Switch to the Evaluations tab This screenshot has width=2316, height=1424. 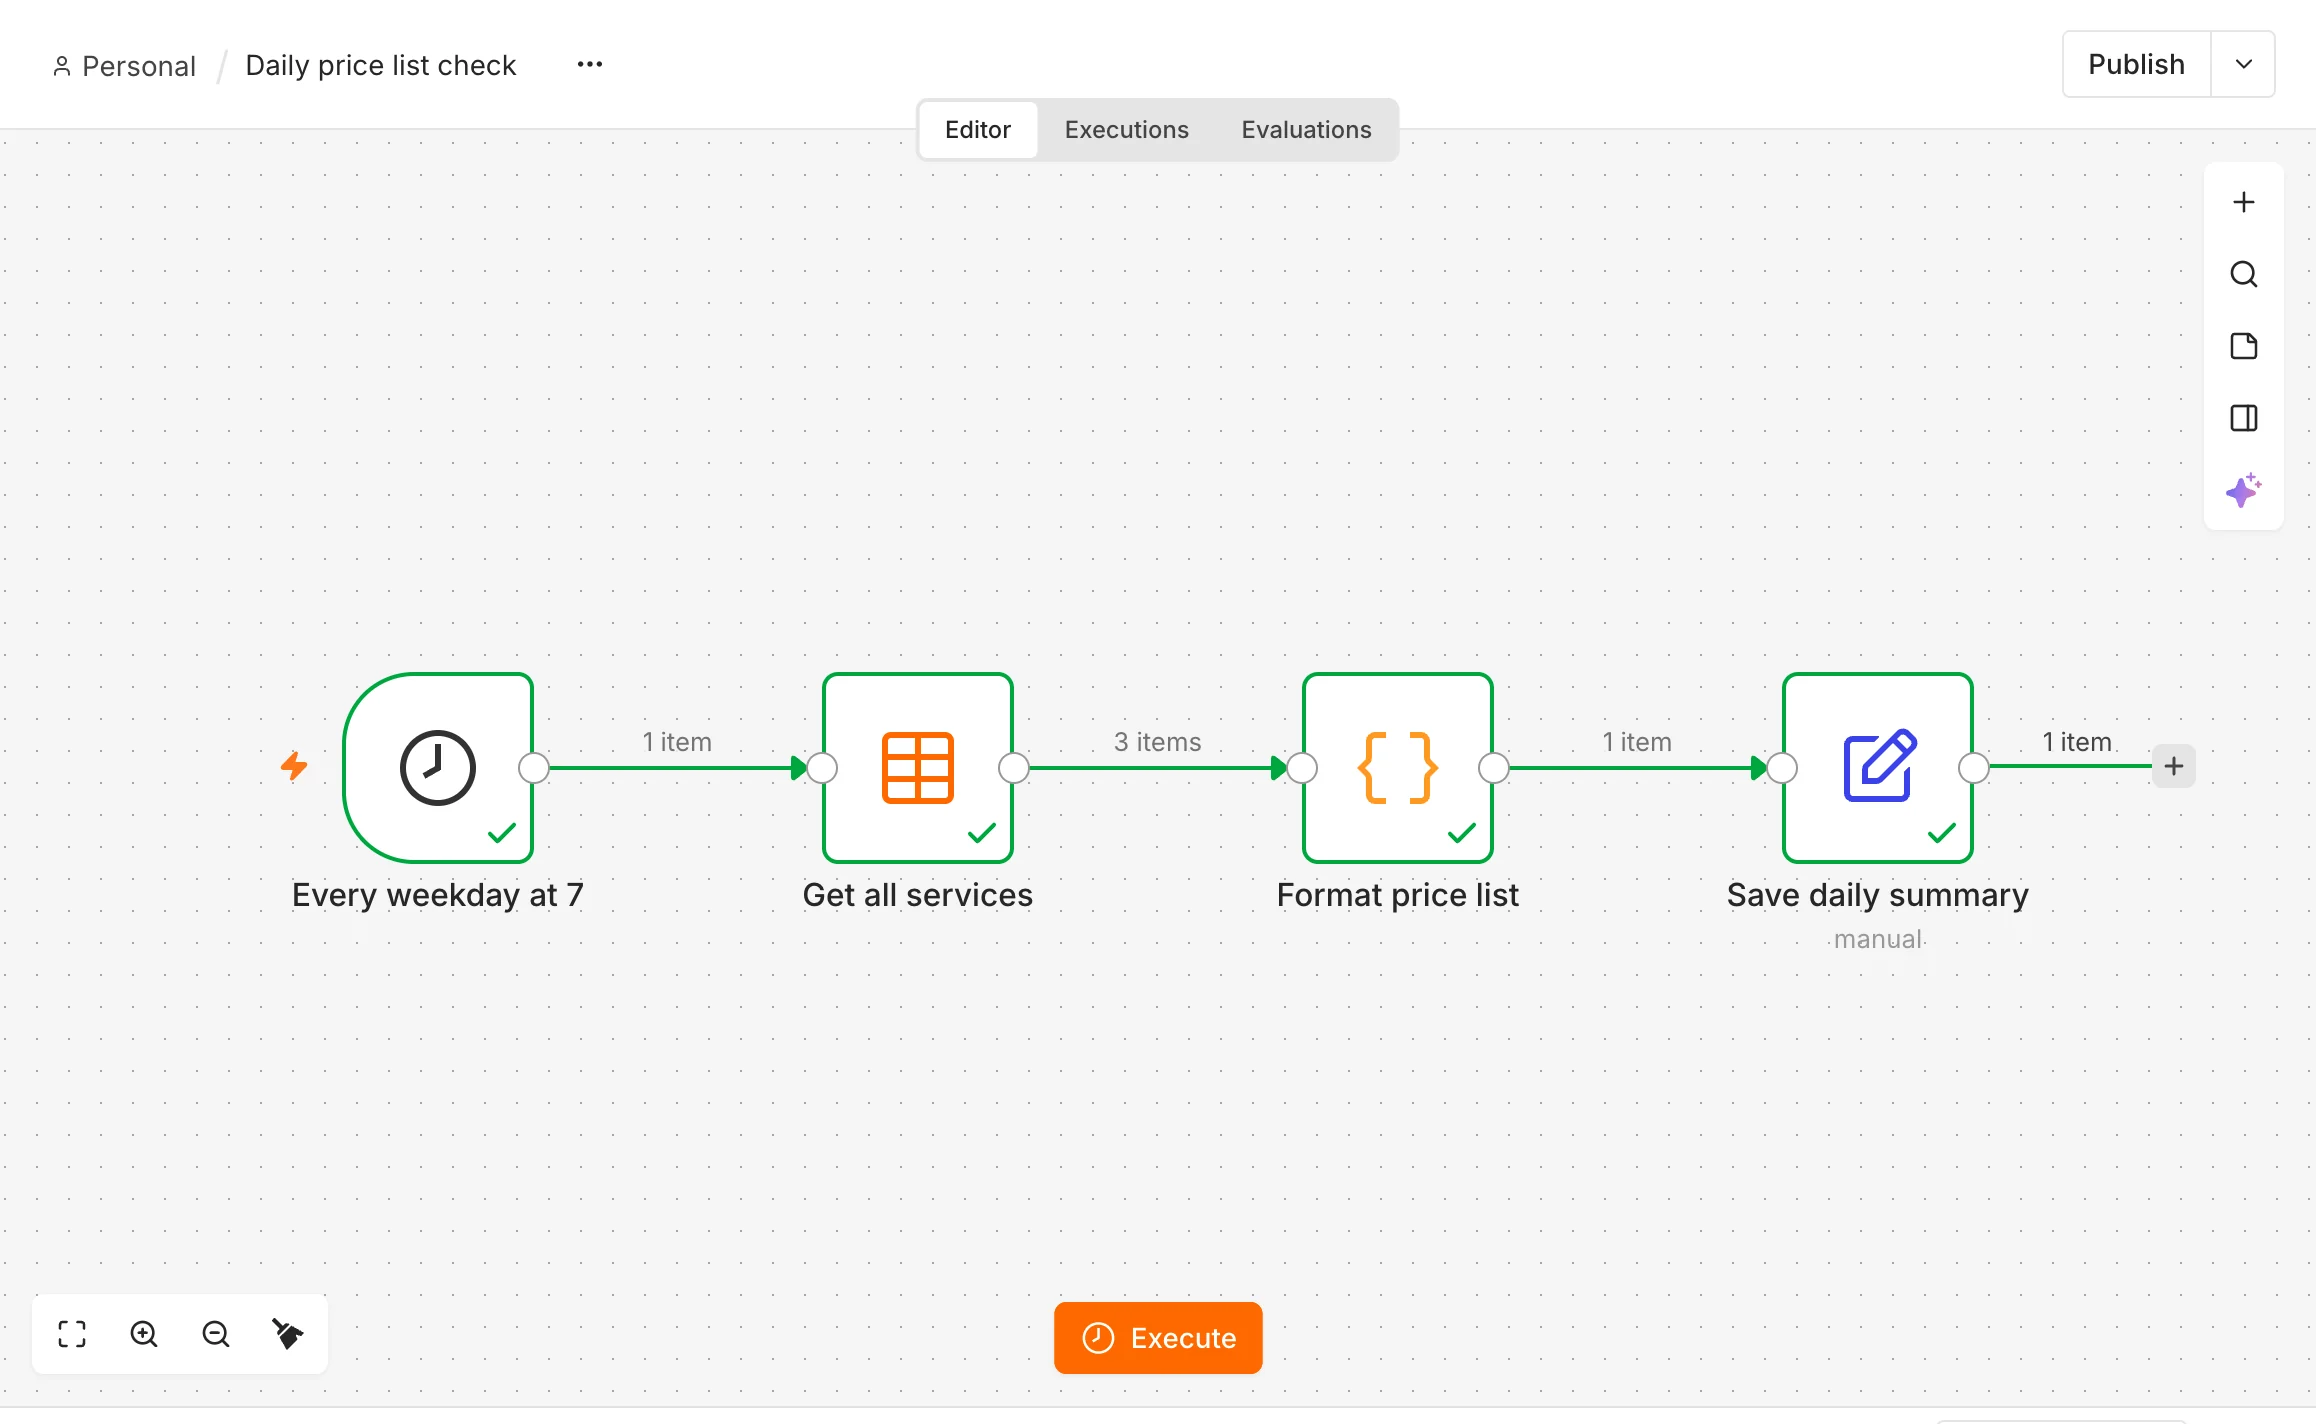pyautogui.click(x=1306, y=130)
